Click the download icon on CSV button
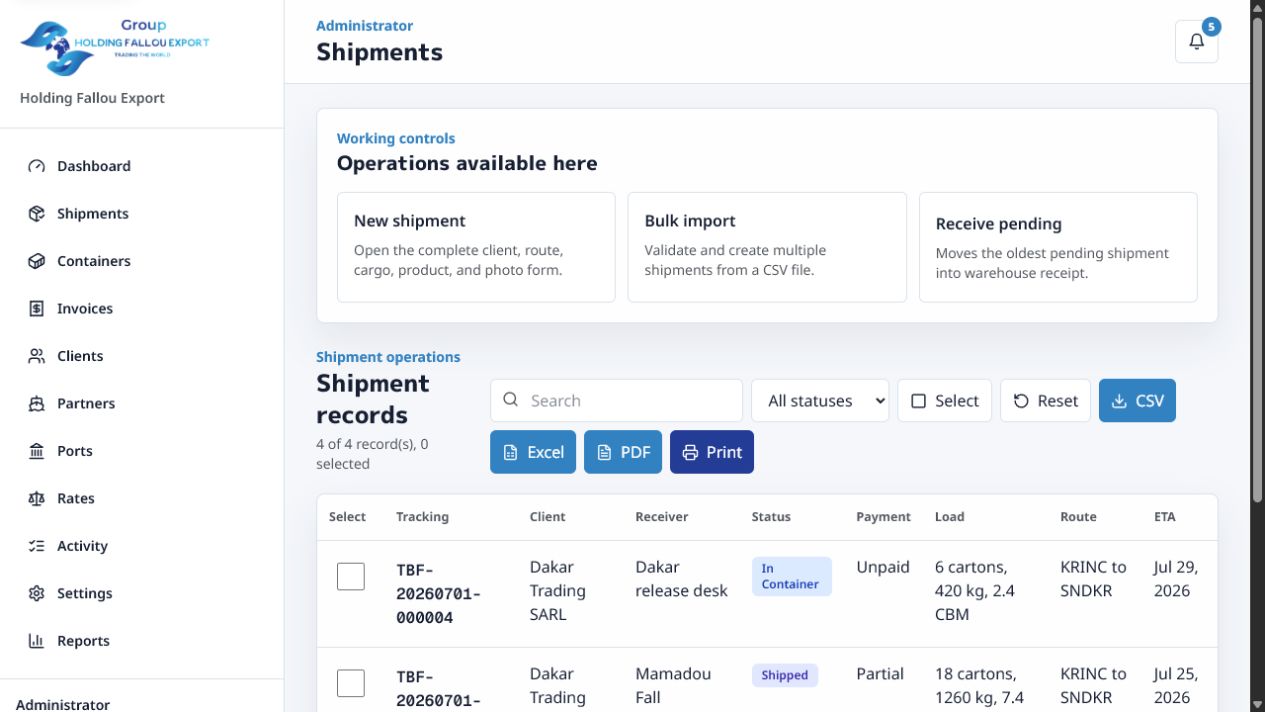Screen dimensions: 1265x712 click(x=1119, y=401)
